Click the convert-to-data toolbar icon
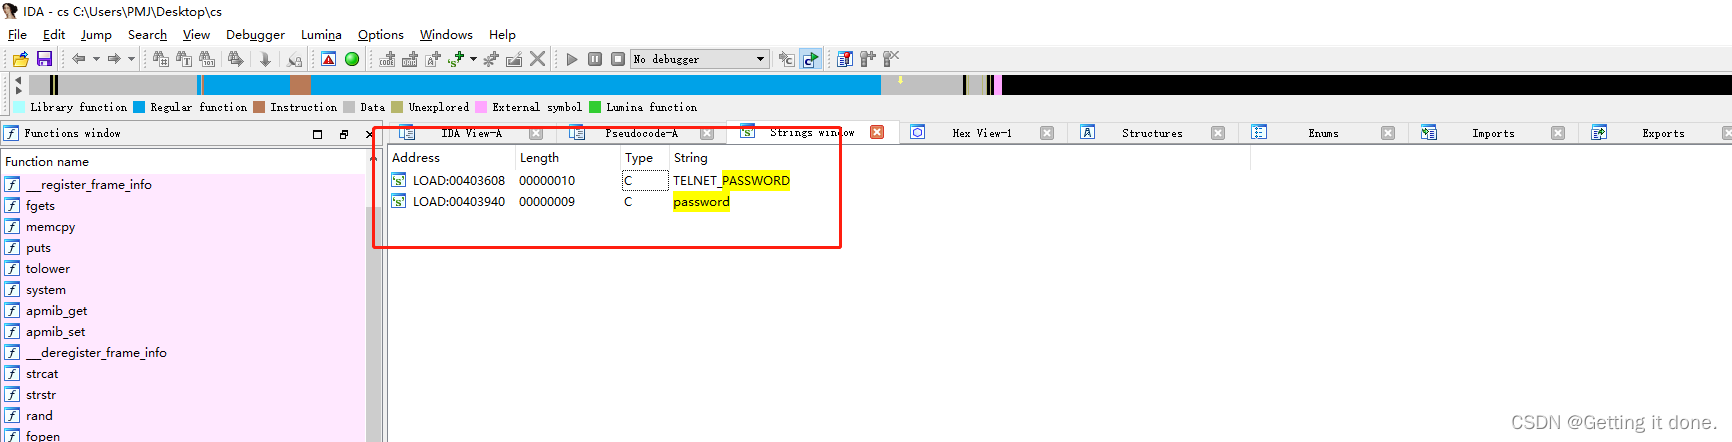 tap(410, 59)
